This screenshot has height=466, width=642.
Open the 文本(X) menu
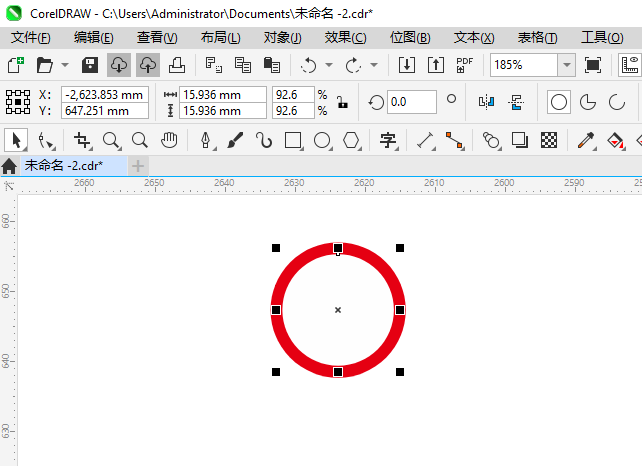474,38
